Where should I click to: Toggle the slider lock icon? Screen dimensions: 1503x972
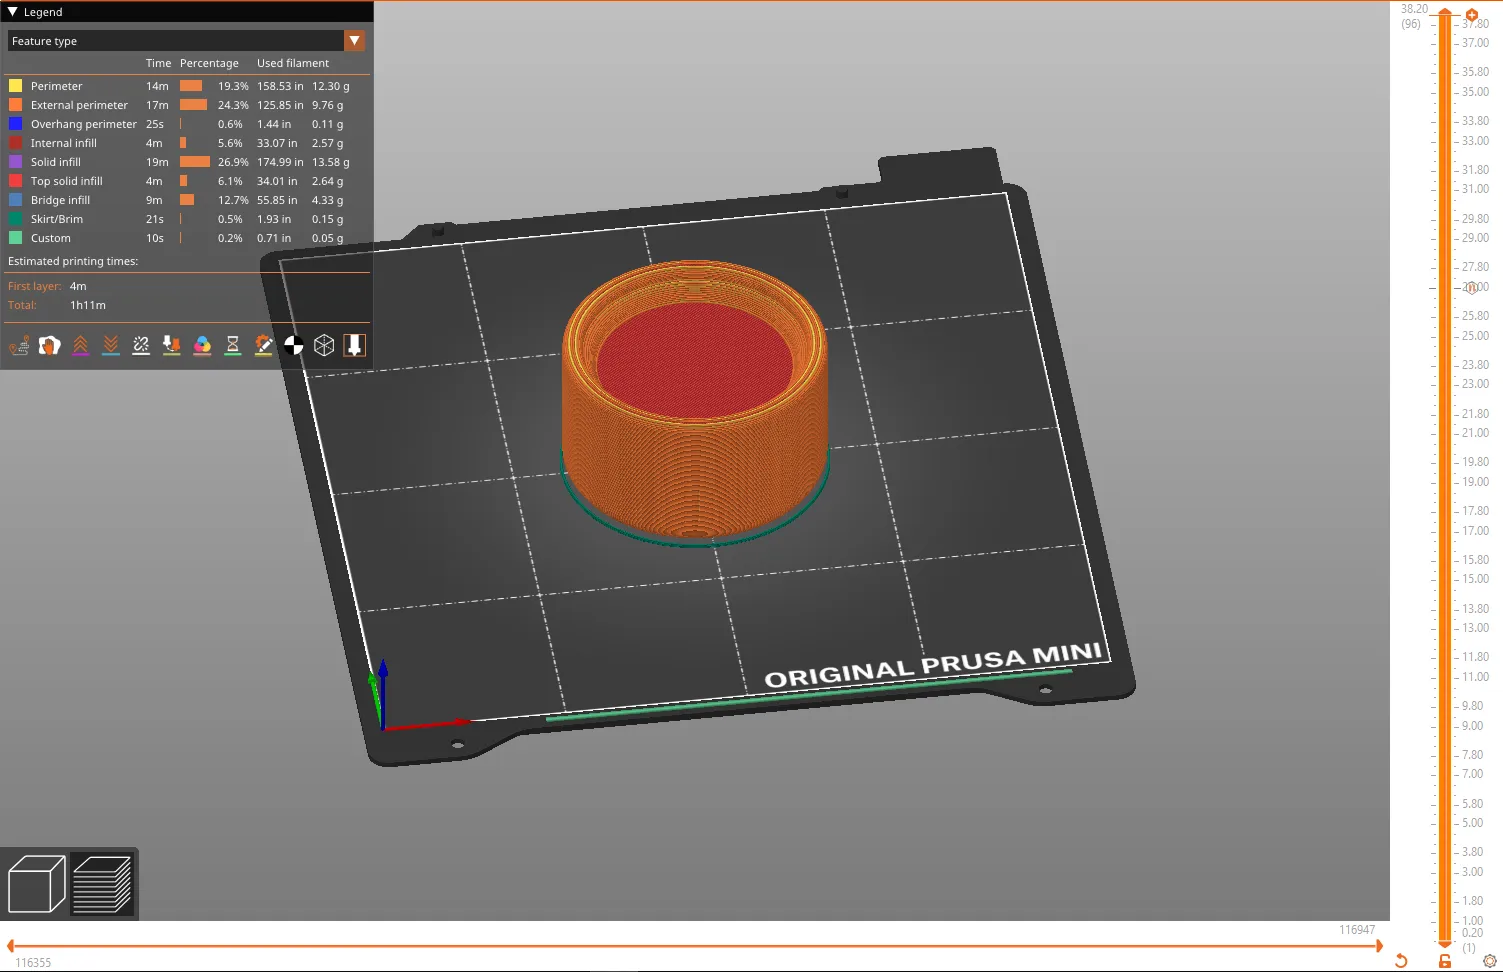tap(1445, 961)
